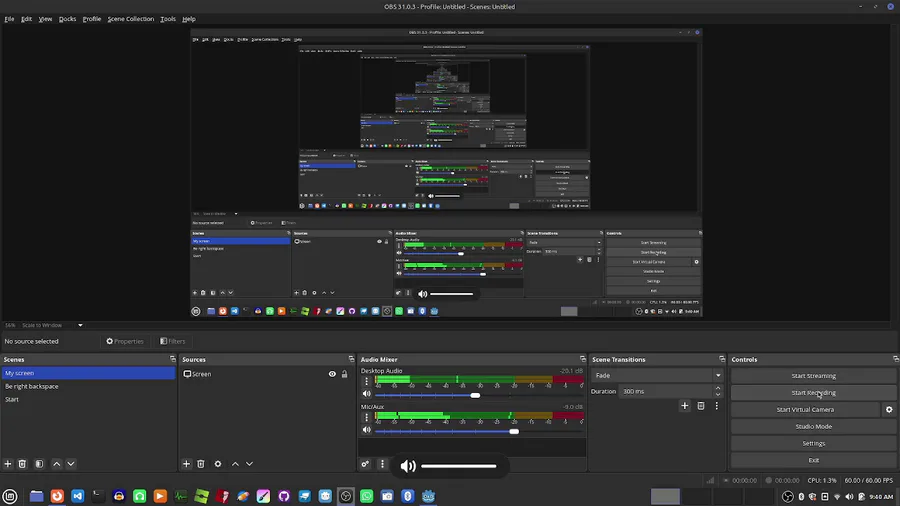Mute Desktop Audio speaker icon

[367, 394]
